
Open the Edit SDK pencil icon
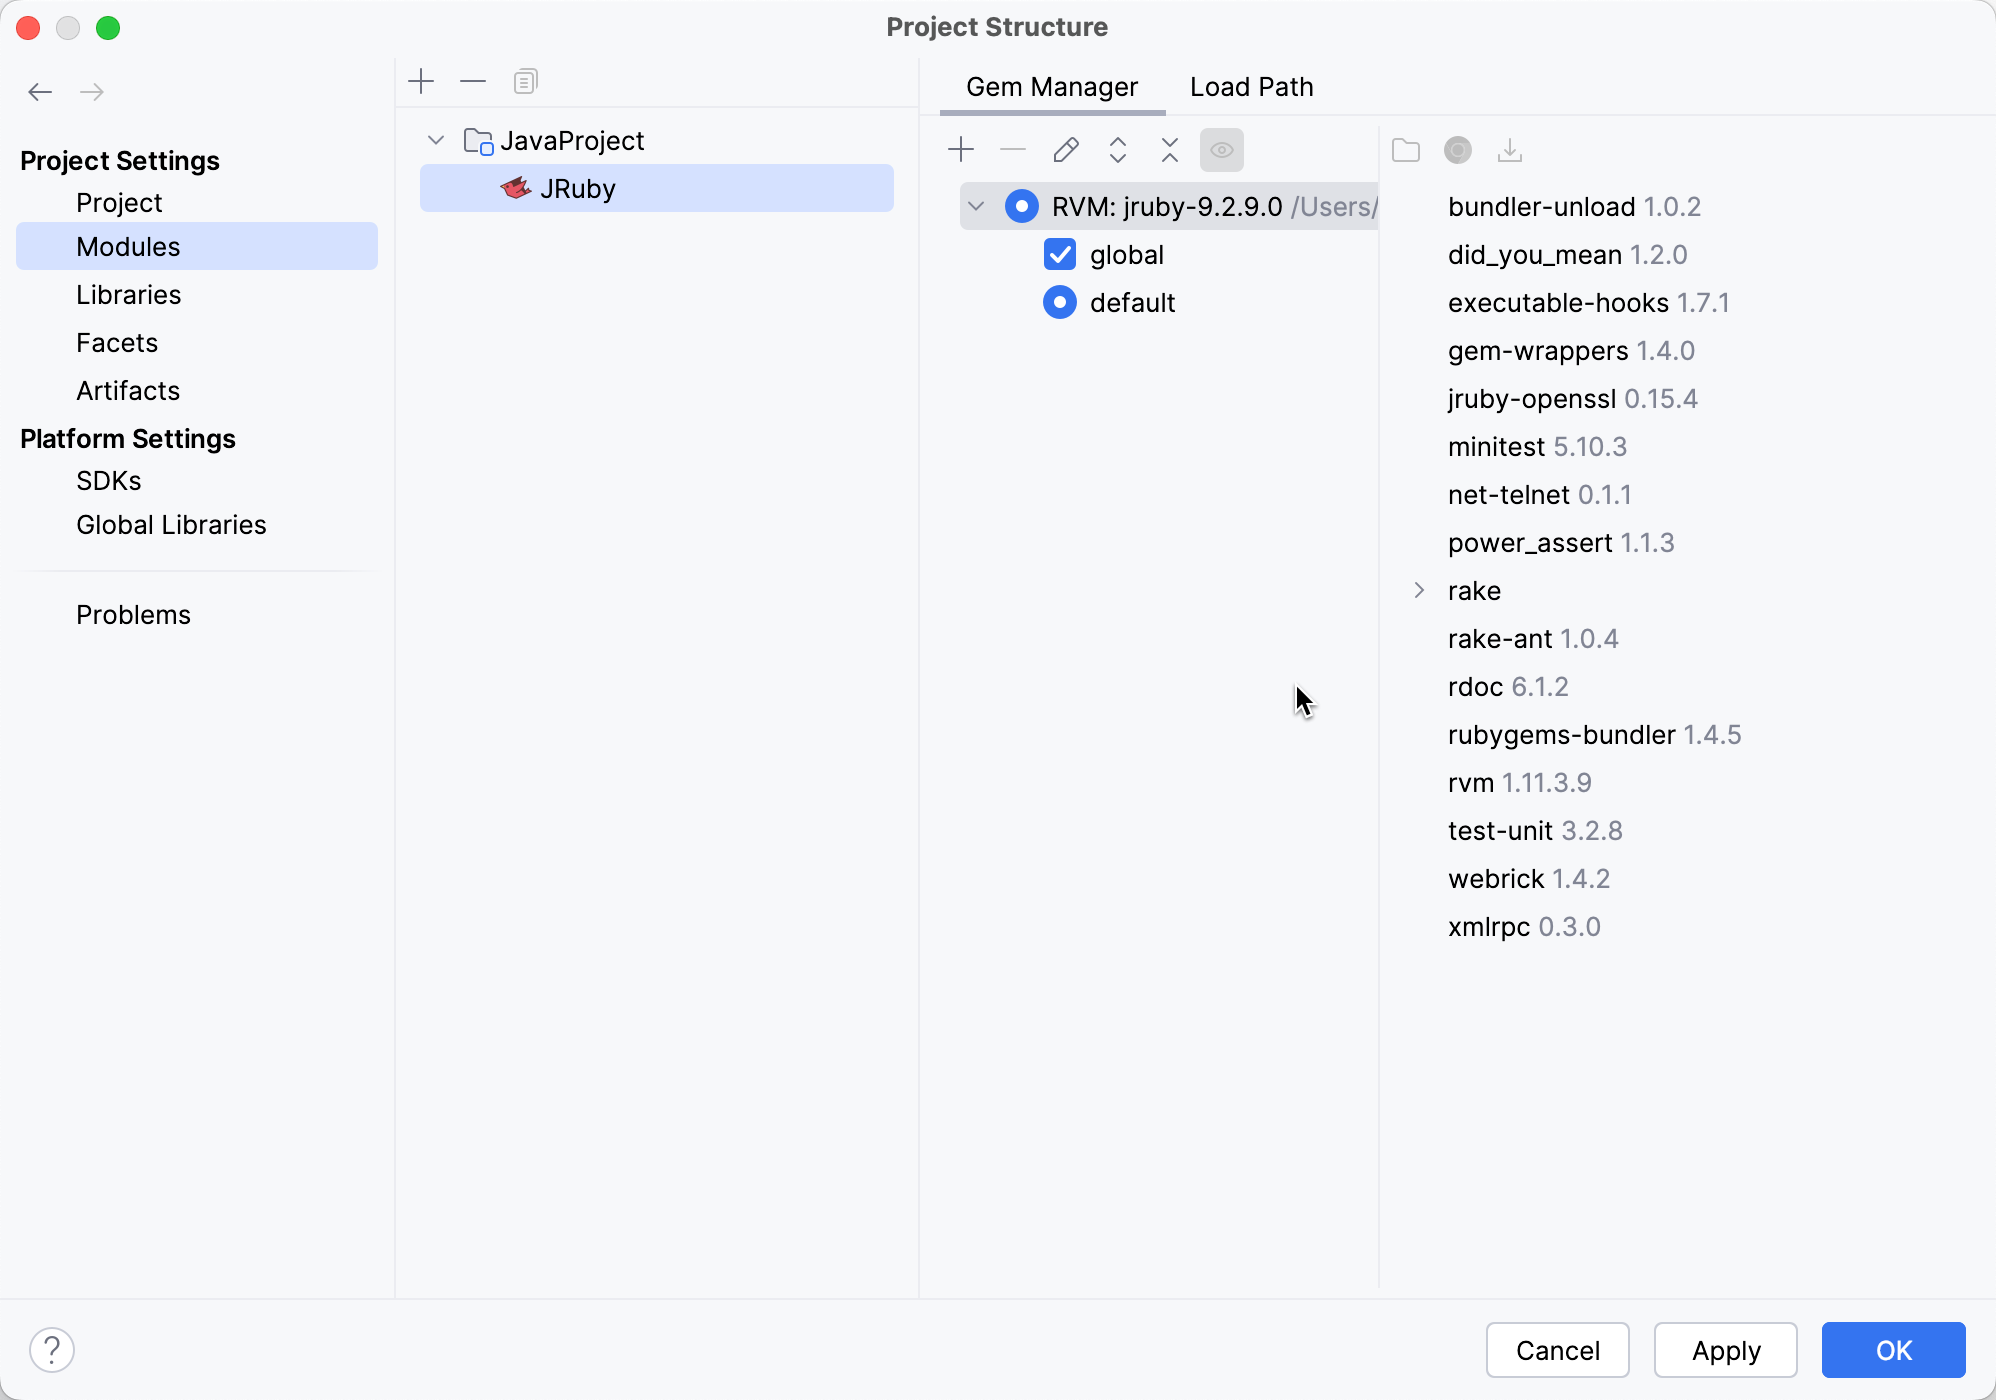tap(1066, 150)
